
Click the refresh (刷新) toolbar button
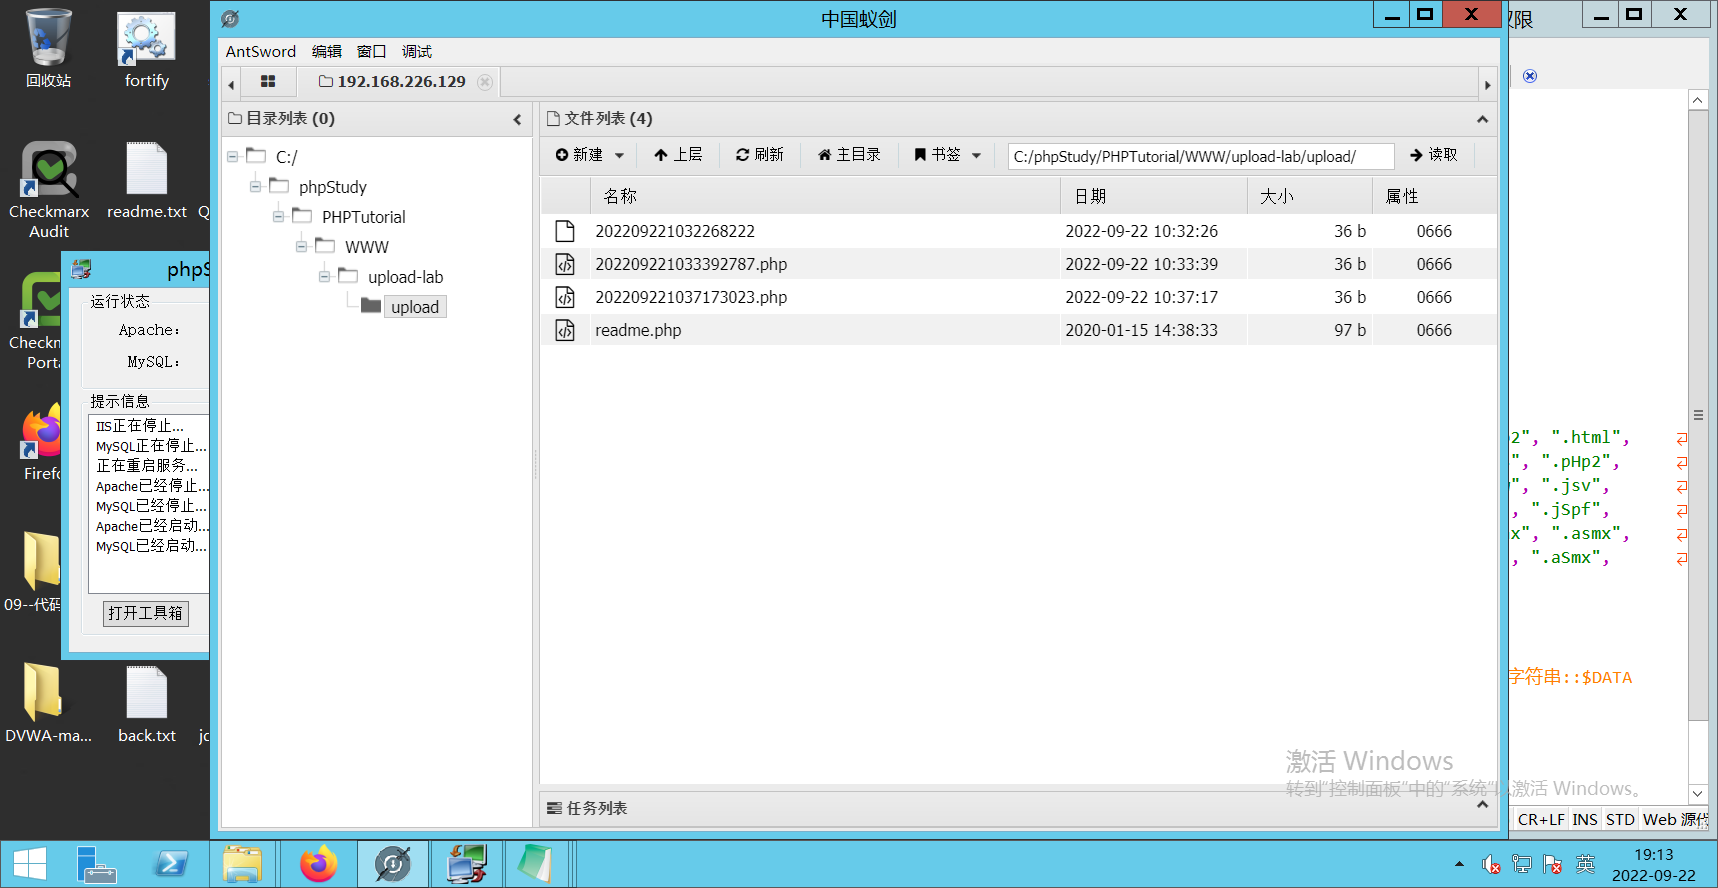click(760, 155)
